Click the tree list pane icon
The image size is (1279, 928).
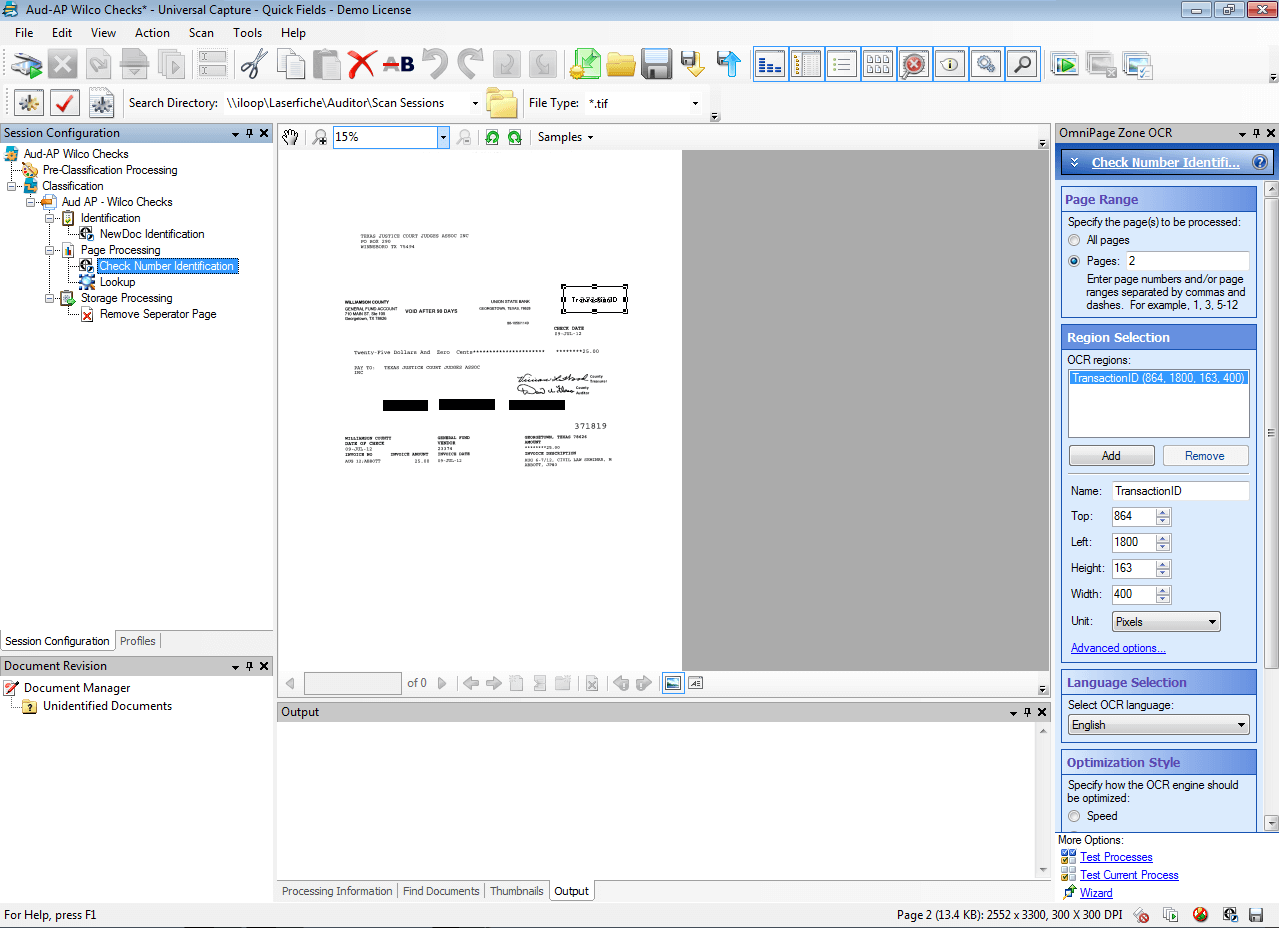coord(806,65)
